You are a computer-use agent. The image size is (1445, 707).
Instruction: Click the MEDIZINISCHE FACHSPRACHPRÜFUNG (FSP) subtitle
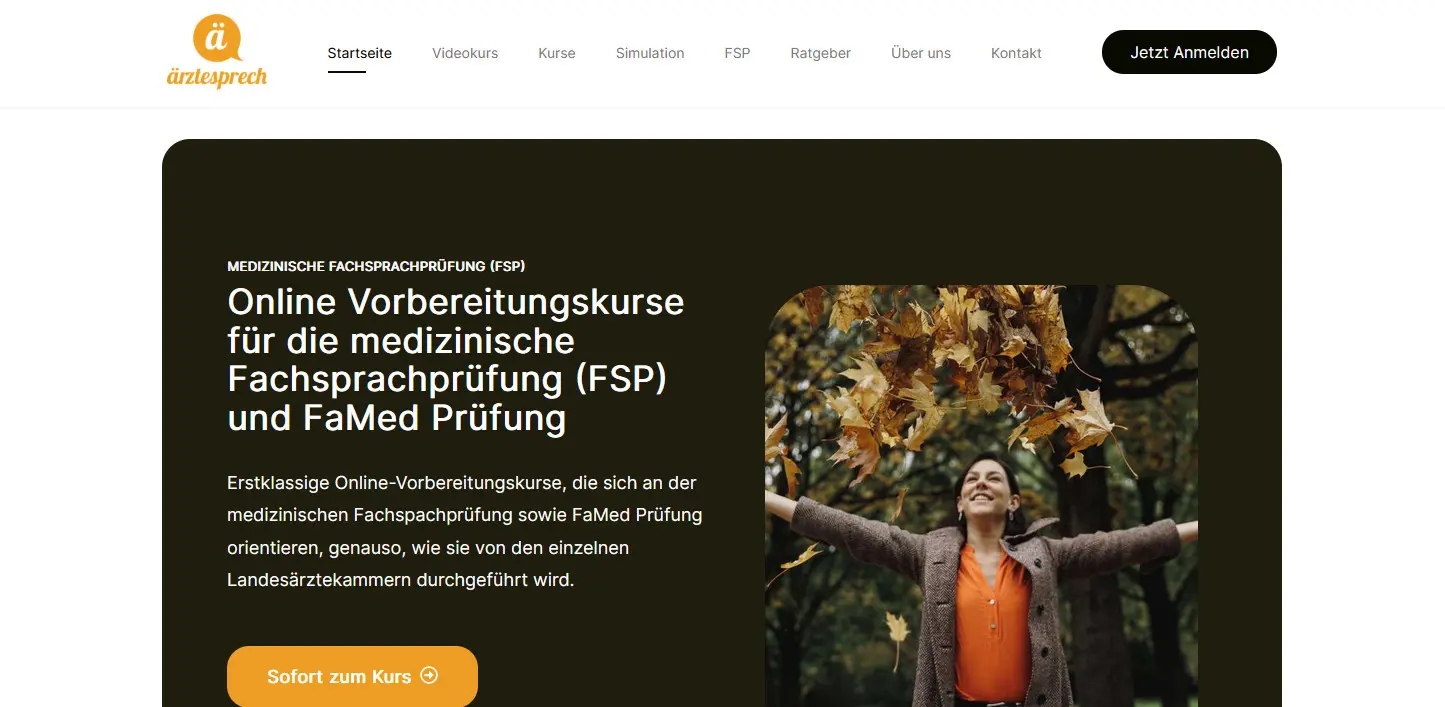376,266
